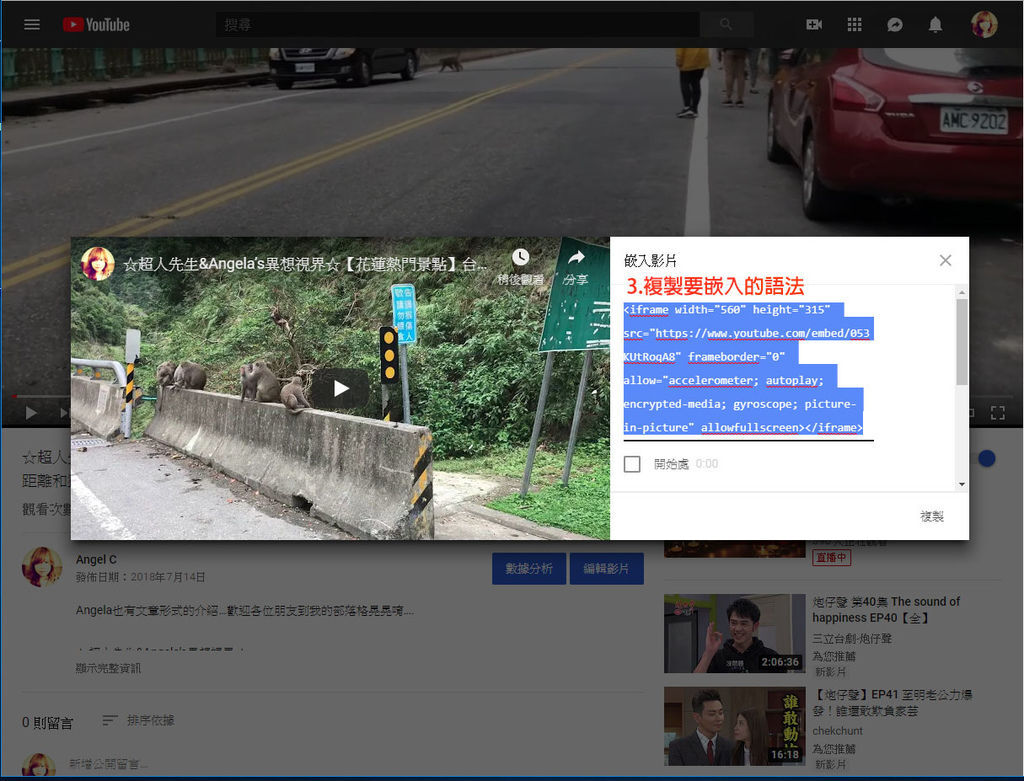
Task: Go to YouTube home via logo
Action: pos(96,25)
